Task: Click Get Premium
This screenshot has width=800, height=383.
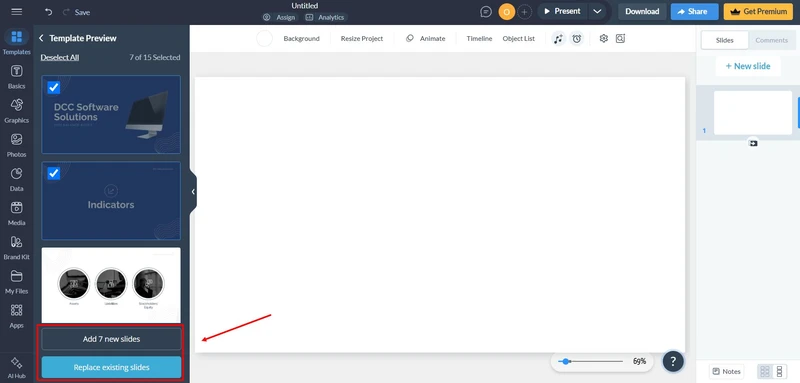Action: point(758,11)
